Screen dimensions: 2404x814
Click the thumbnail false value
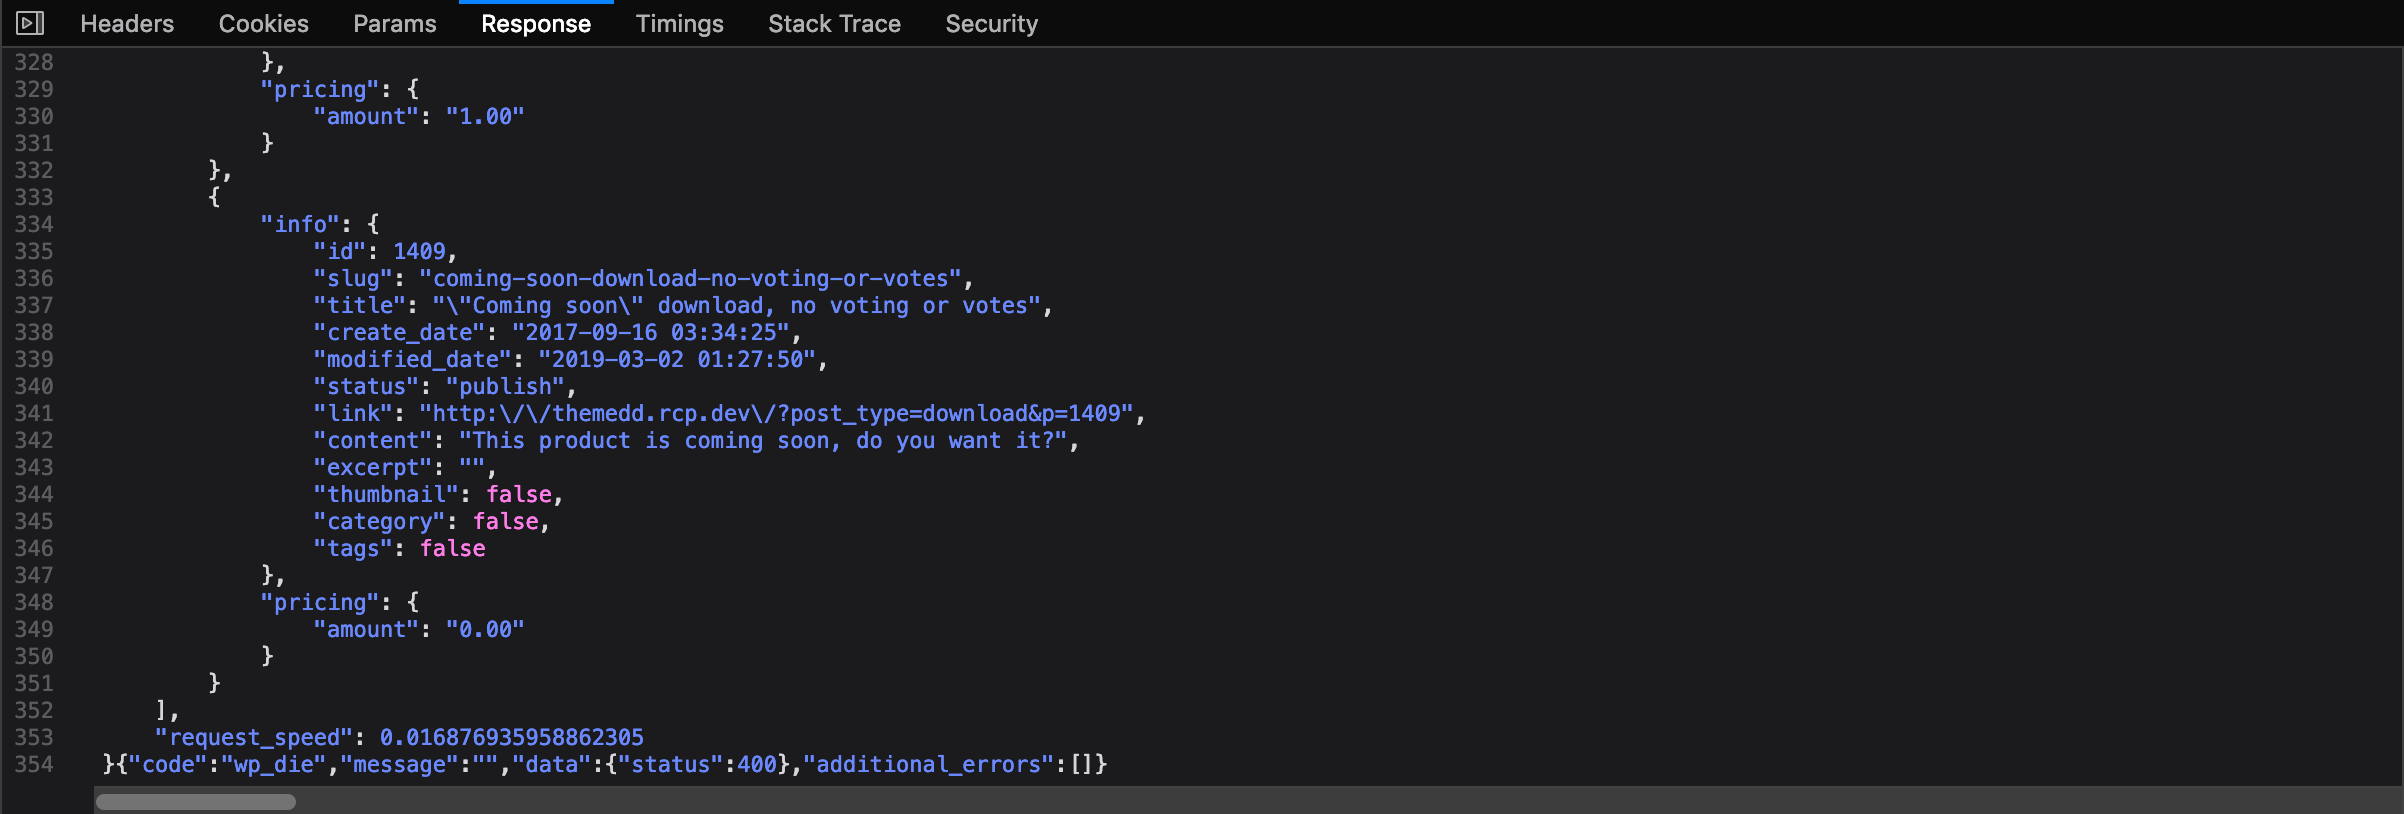pyautogui.click(x=519, y=494)
